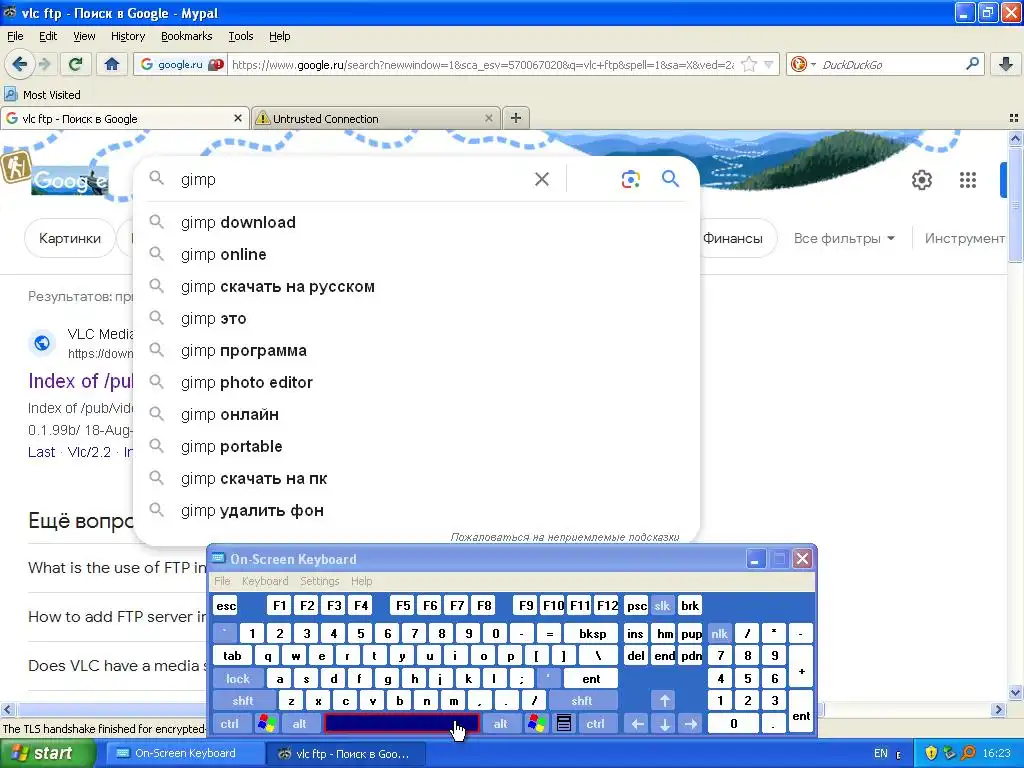Toggle the left shft key
This screenshot has width=1024, height=768.
pyautogui.click(x=243, y=701)
